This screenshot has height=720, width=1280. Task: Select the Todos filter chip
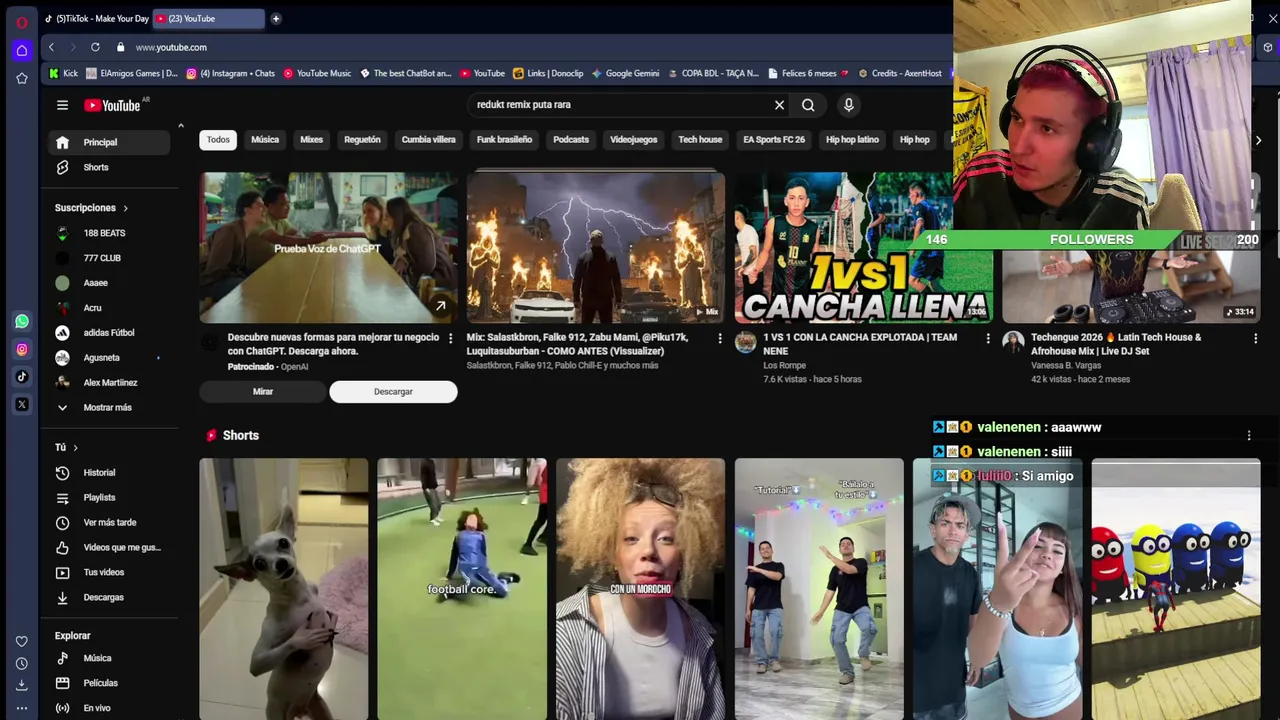pos(218,140)
